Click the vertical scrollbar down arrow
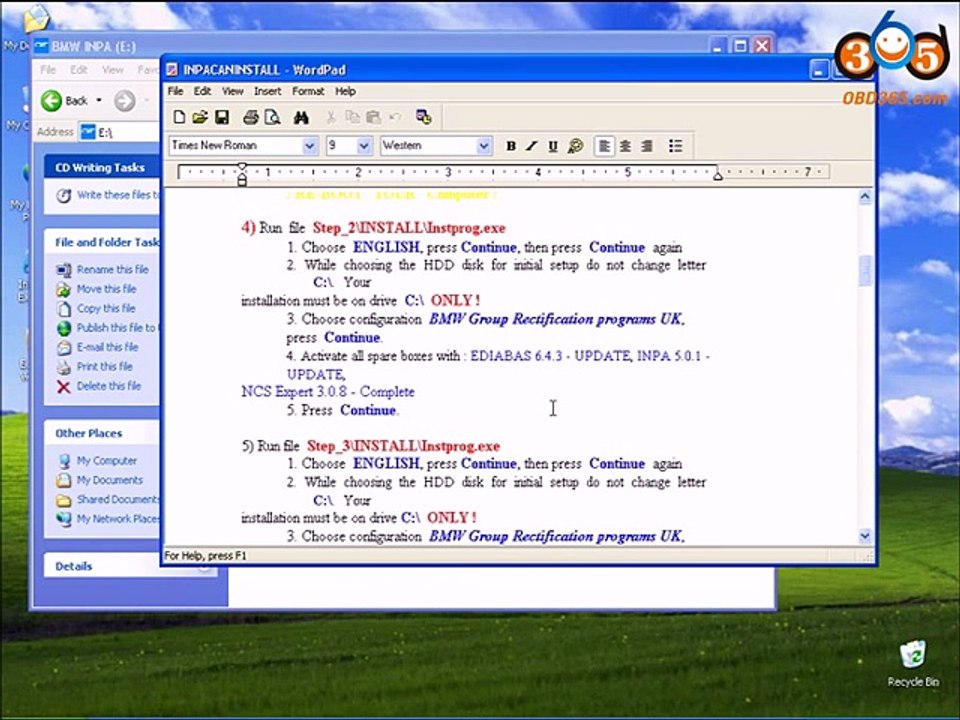Screen dimensions: 960x720 point(865,536)
